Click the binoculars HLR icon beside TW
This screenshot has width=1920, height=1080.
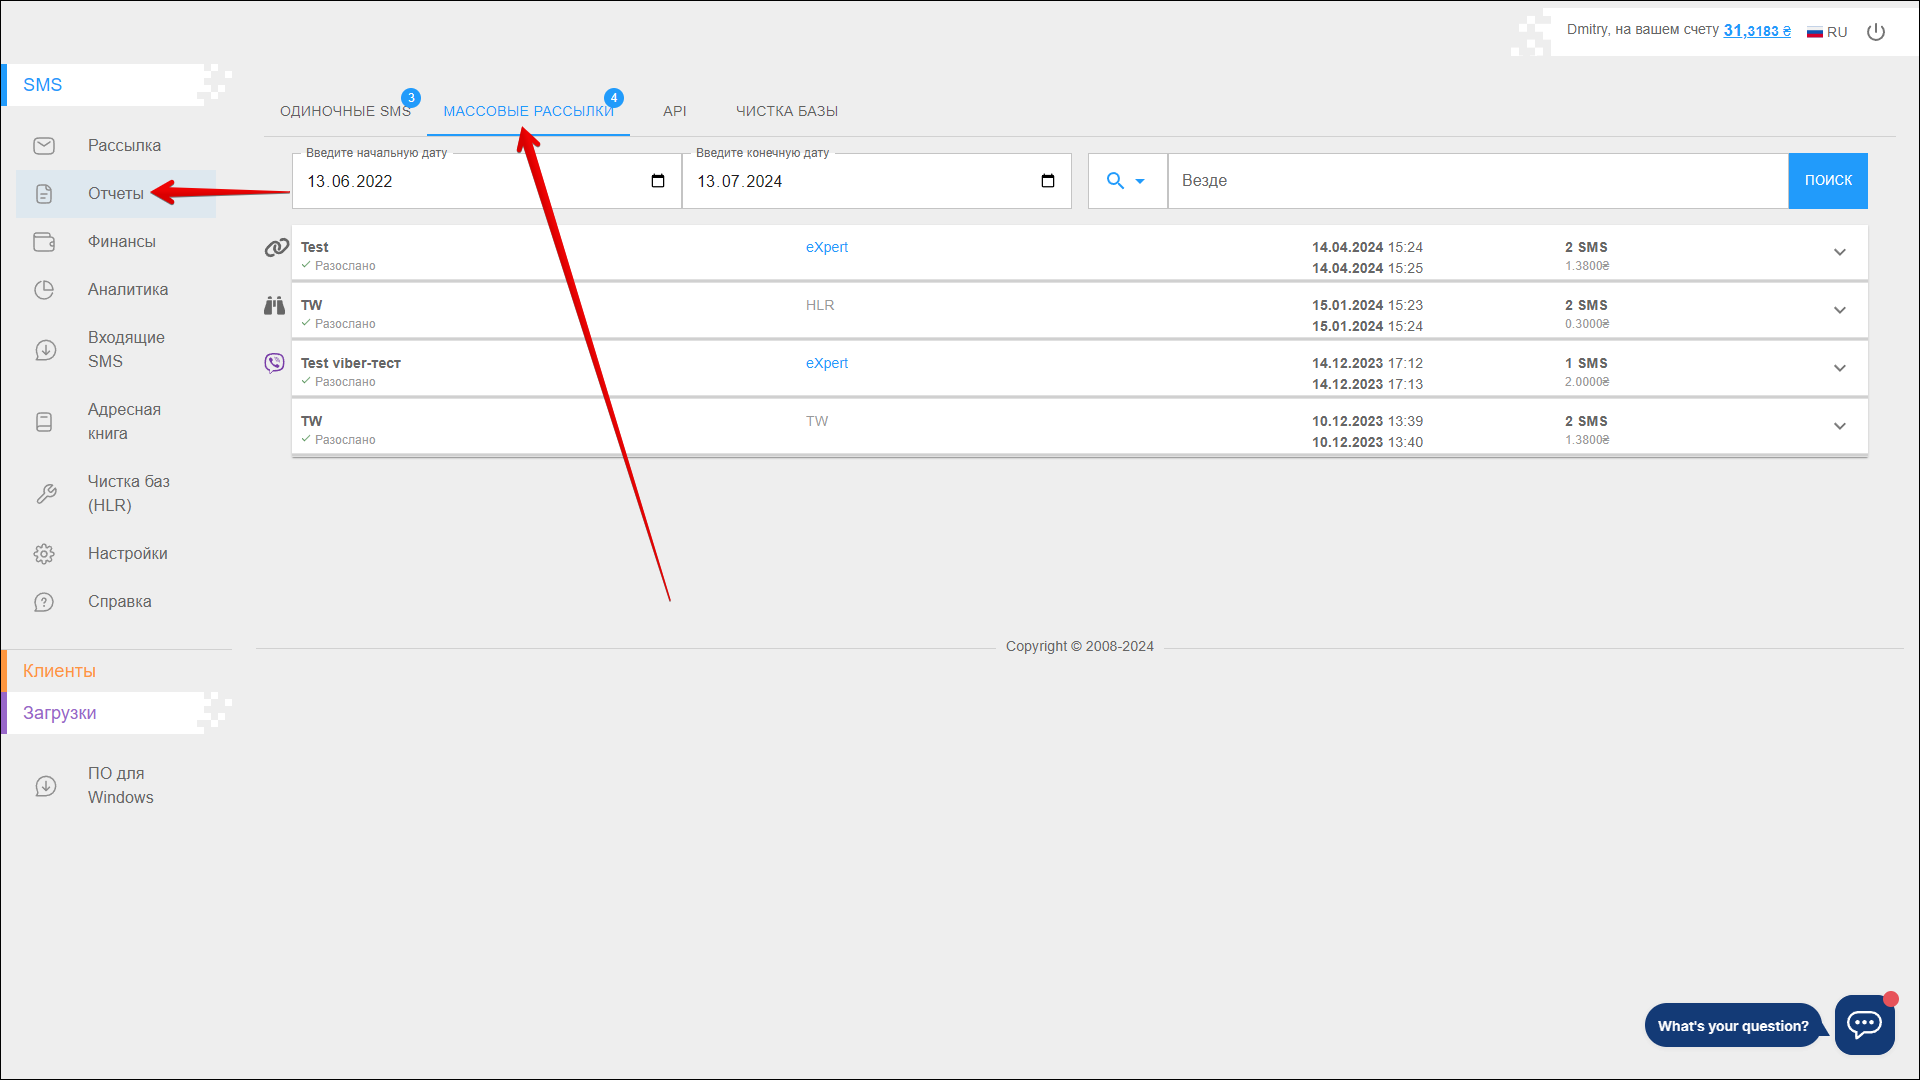pyautogui.click(x=274, y=305)
